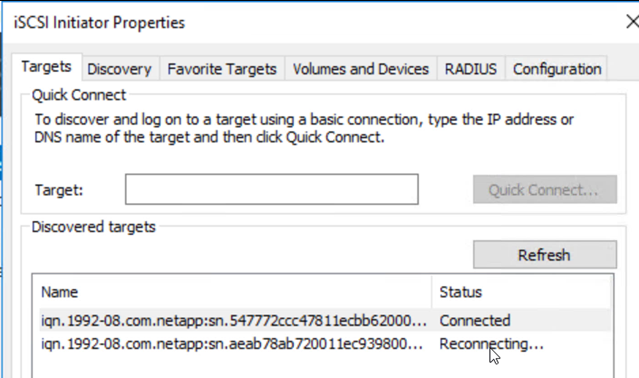Click the Target text input field
Screen dimensions: 639x378
coord(272,189)
